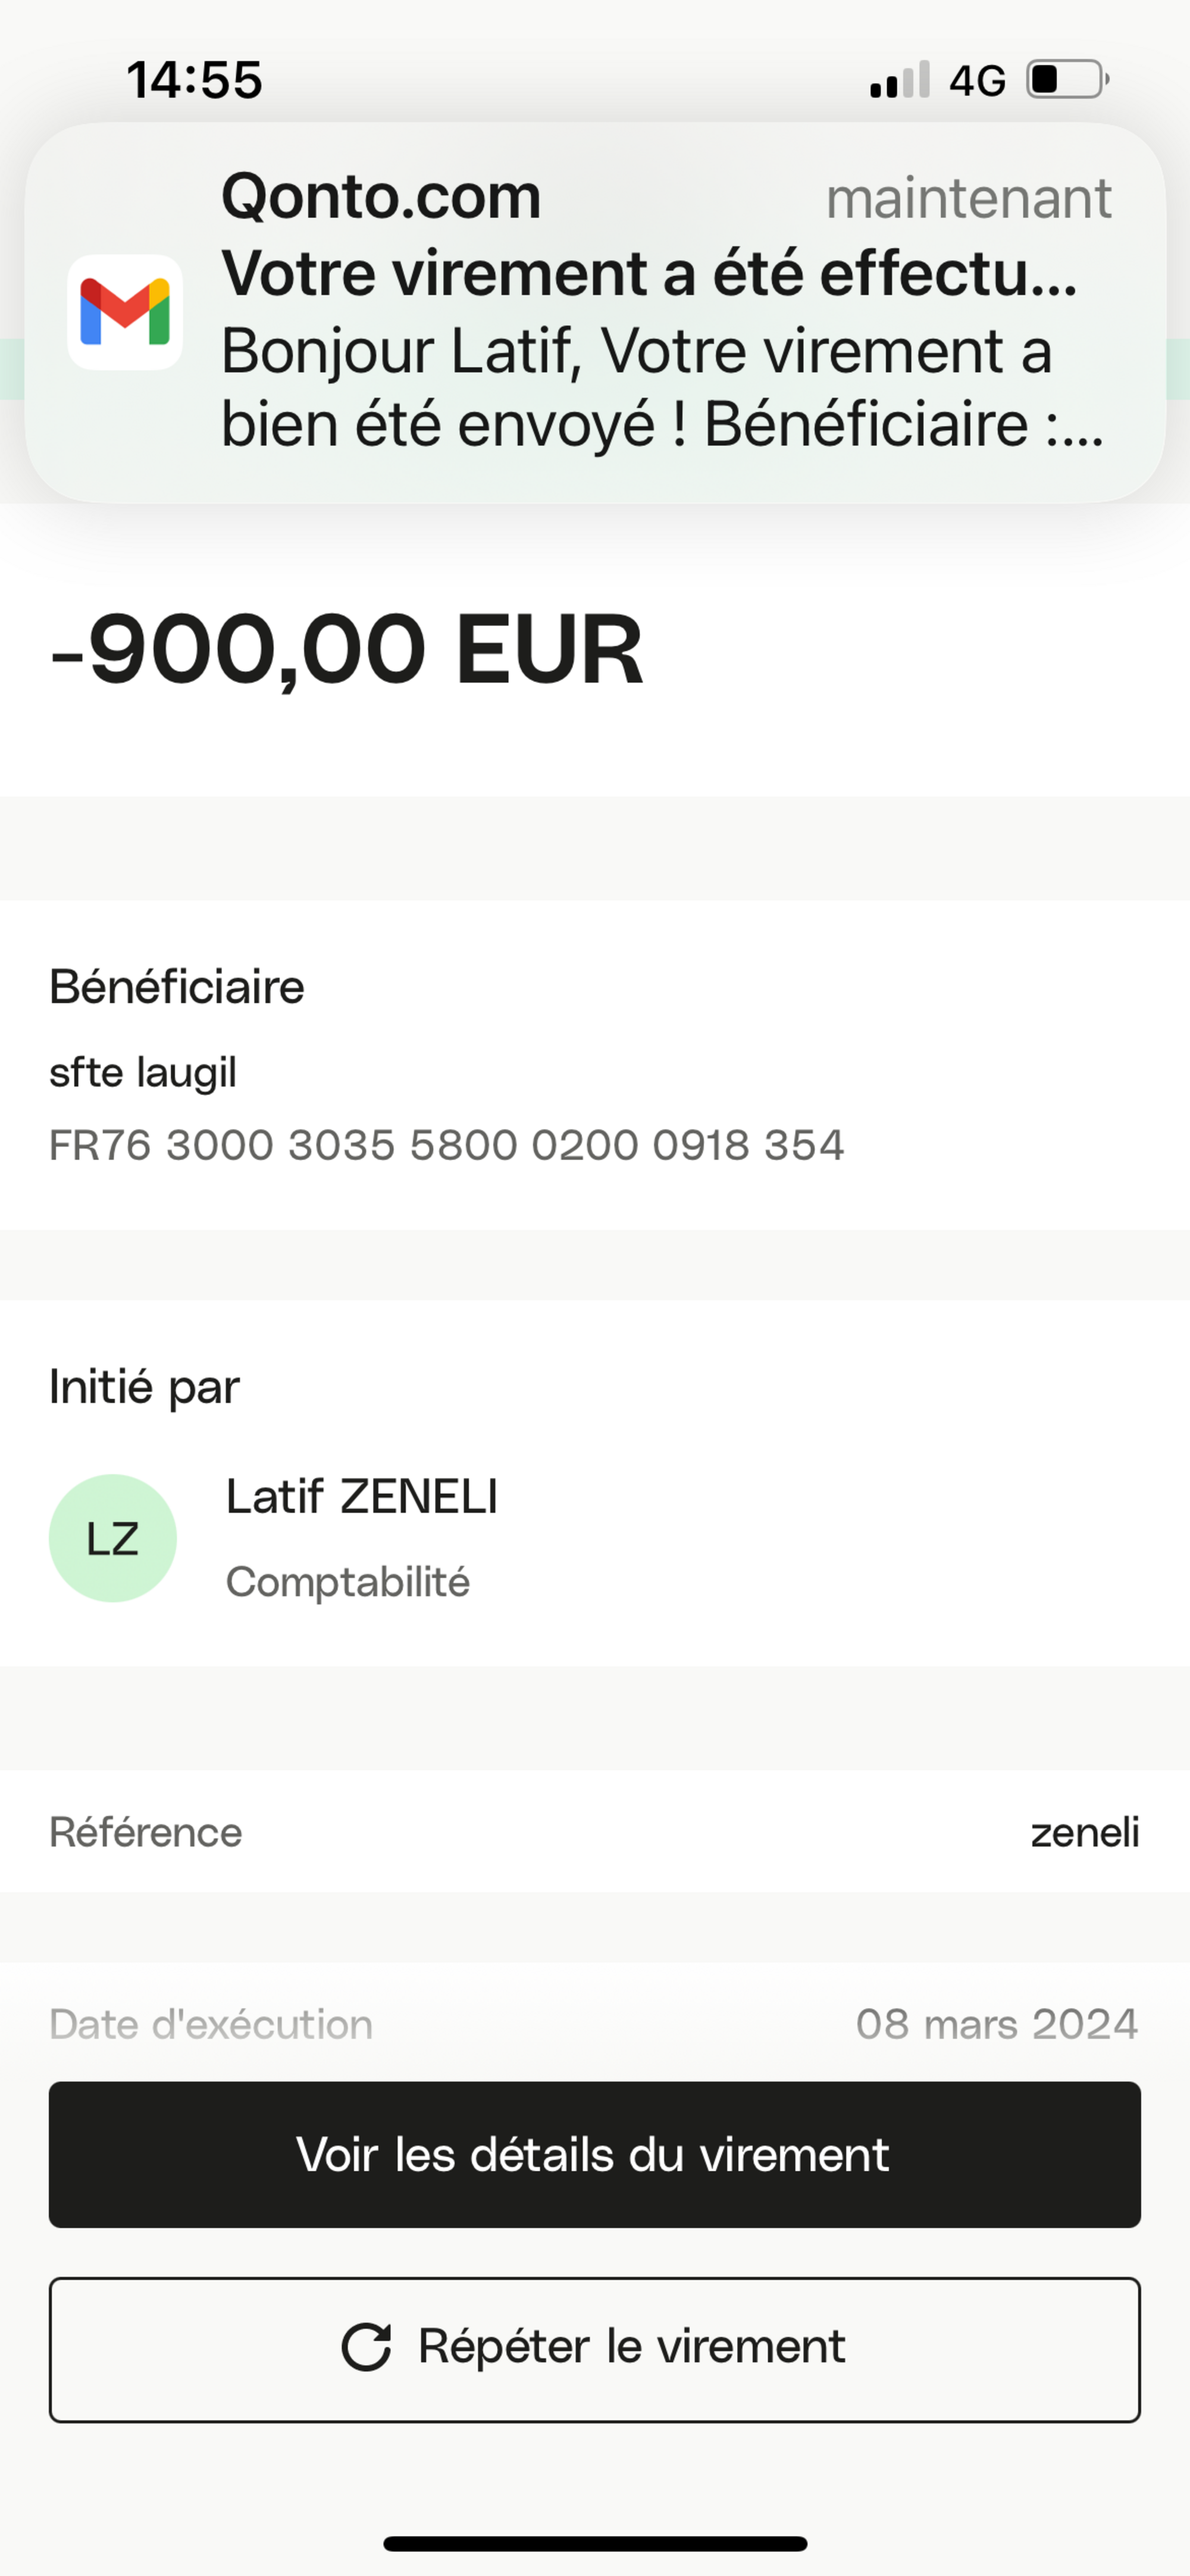
Task: Tap the maintenant timestamp in notification
Action: click(x=968, y=198)
